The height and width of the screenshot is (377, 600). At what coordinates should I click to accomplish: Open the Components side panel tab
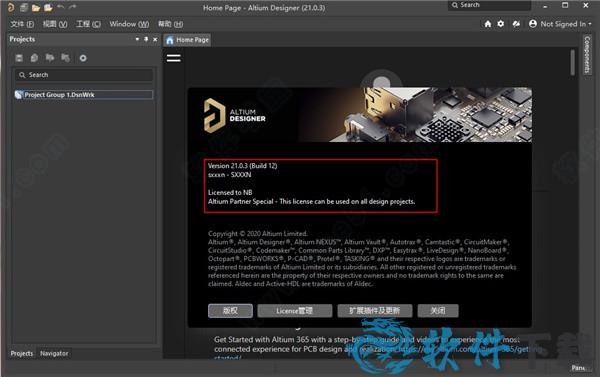pyautogui.click(x=587, y=55)
